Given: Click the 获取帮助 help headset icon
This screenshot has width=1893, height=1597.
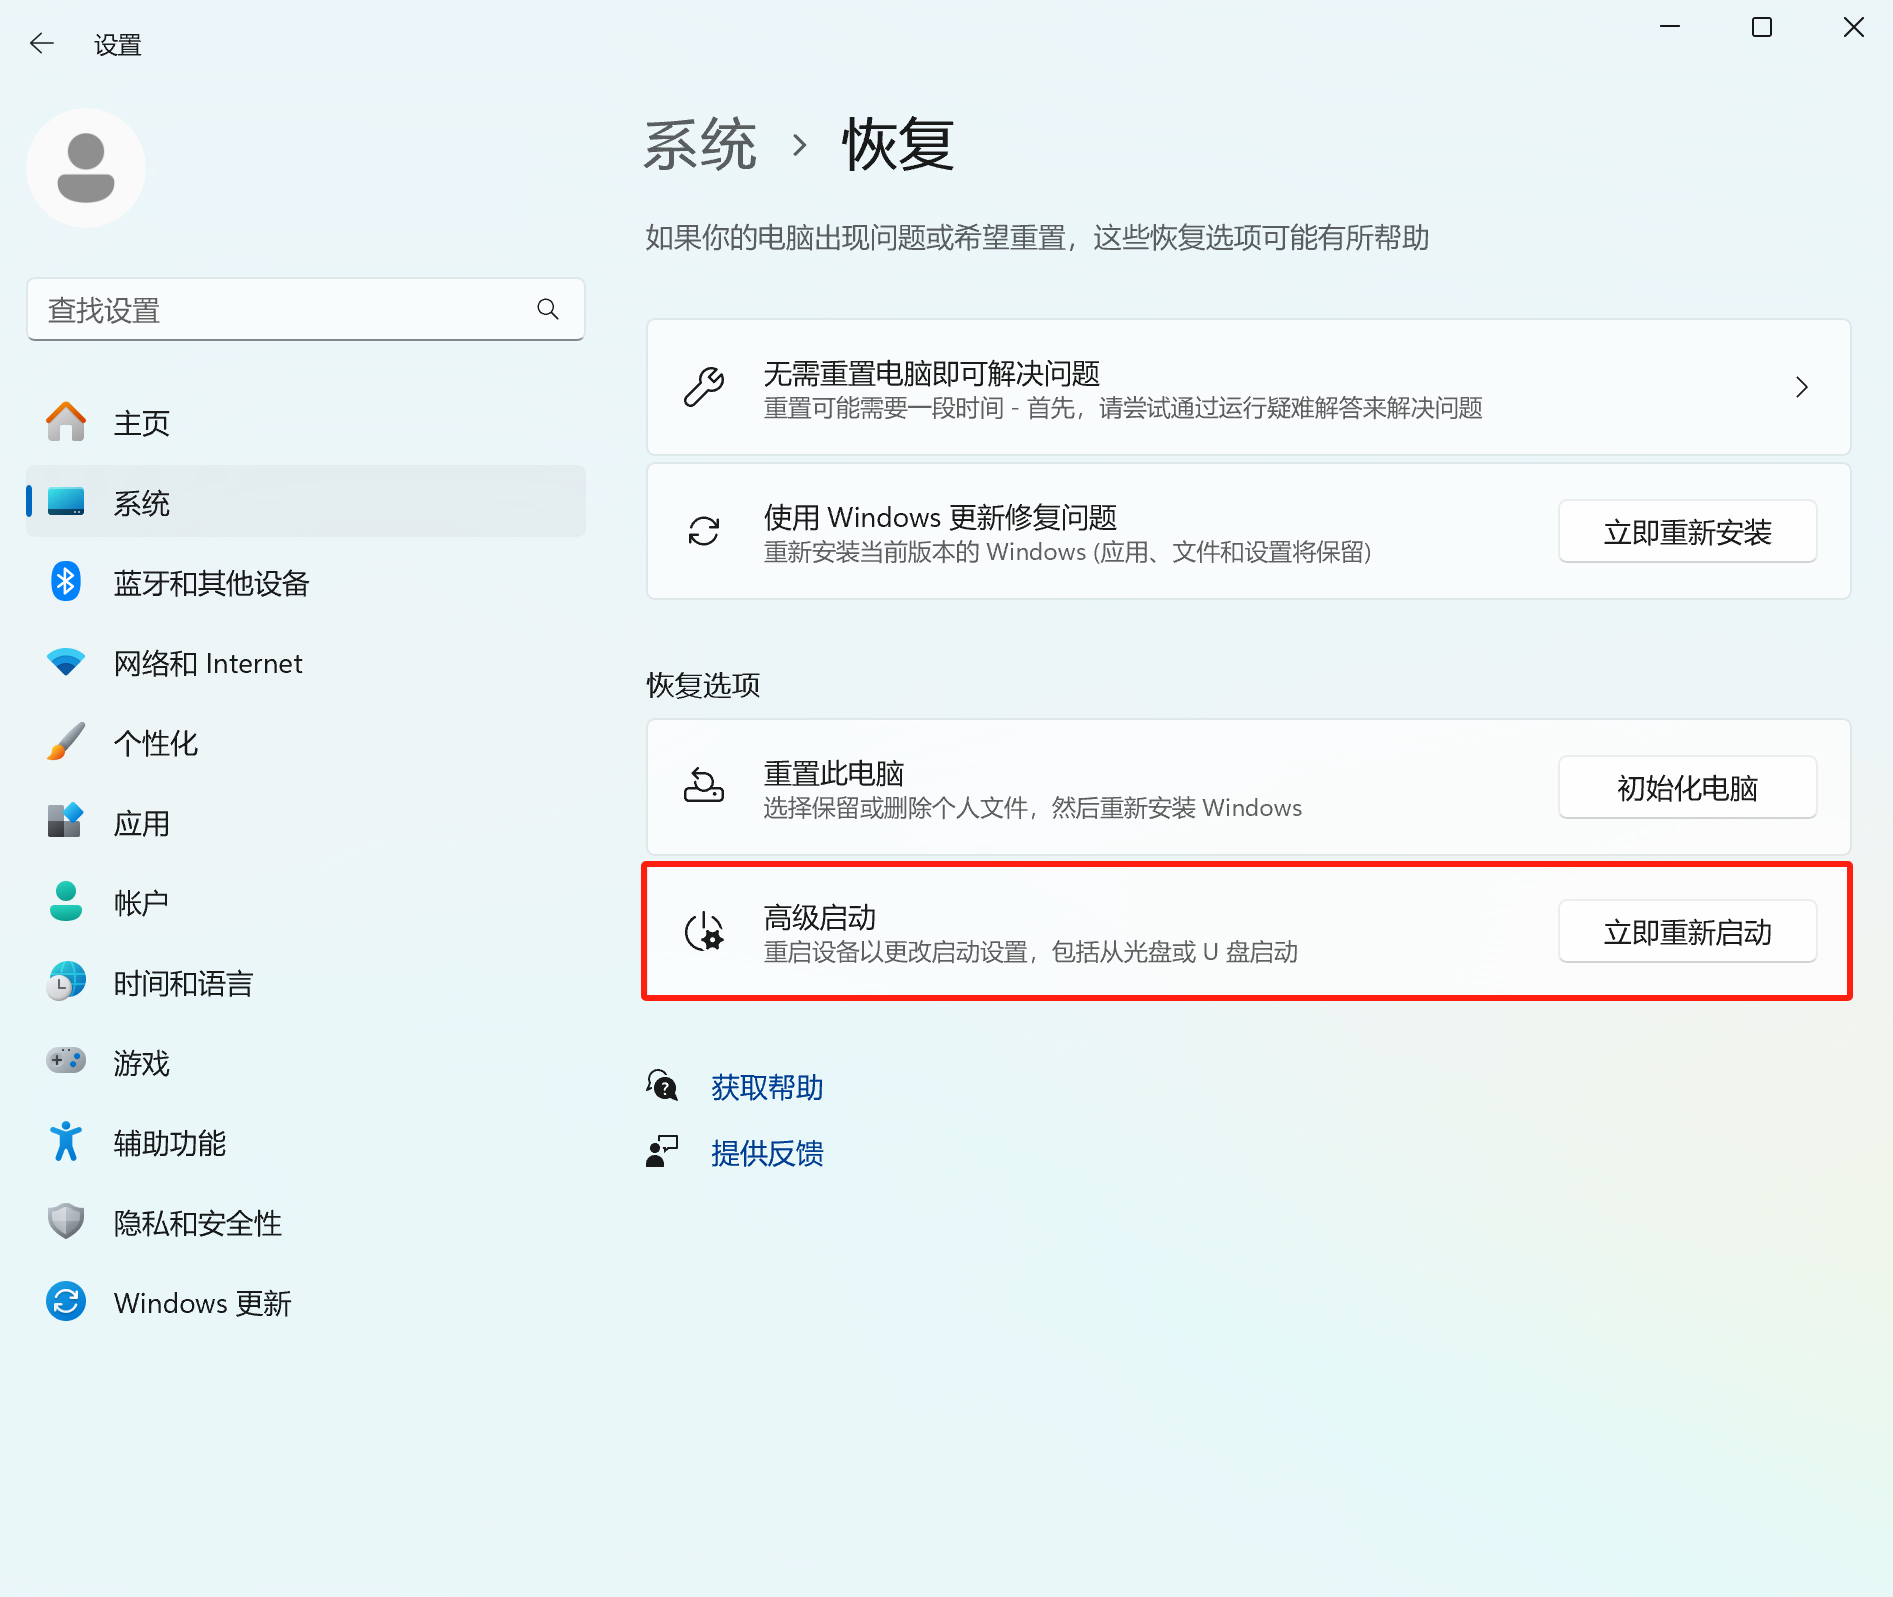Looking at the screenshot, I should click(662, 1086).
